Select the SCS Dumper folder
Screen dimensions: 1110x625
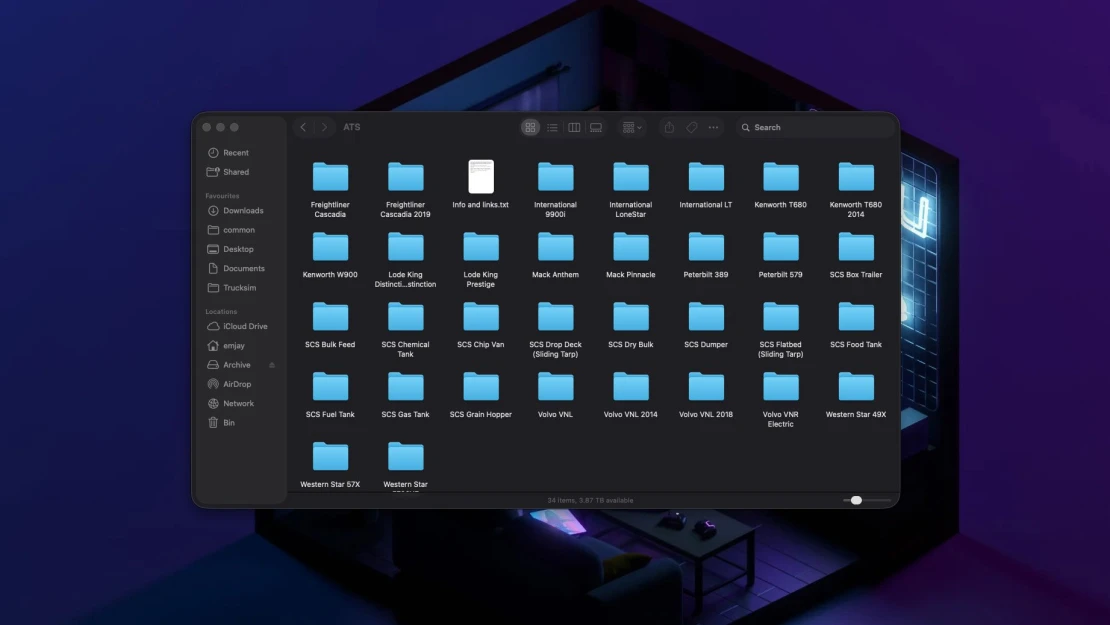(706, 317)
